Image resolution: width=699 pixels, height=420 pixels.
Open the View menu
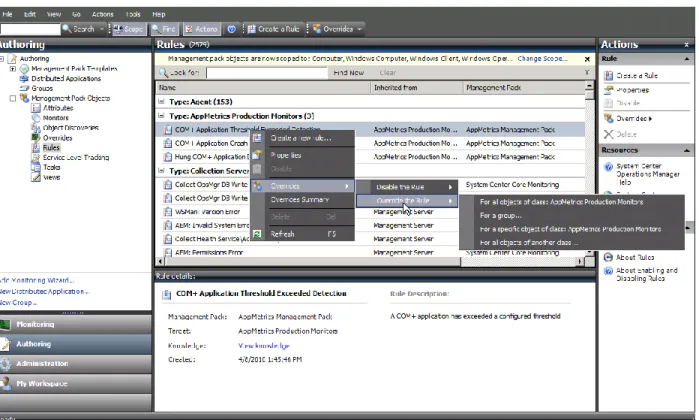[x=53, y=14]
